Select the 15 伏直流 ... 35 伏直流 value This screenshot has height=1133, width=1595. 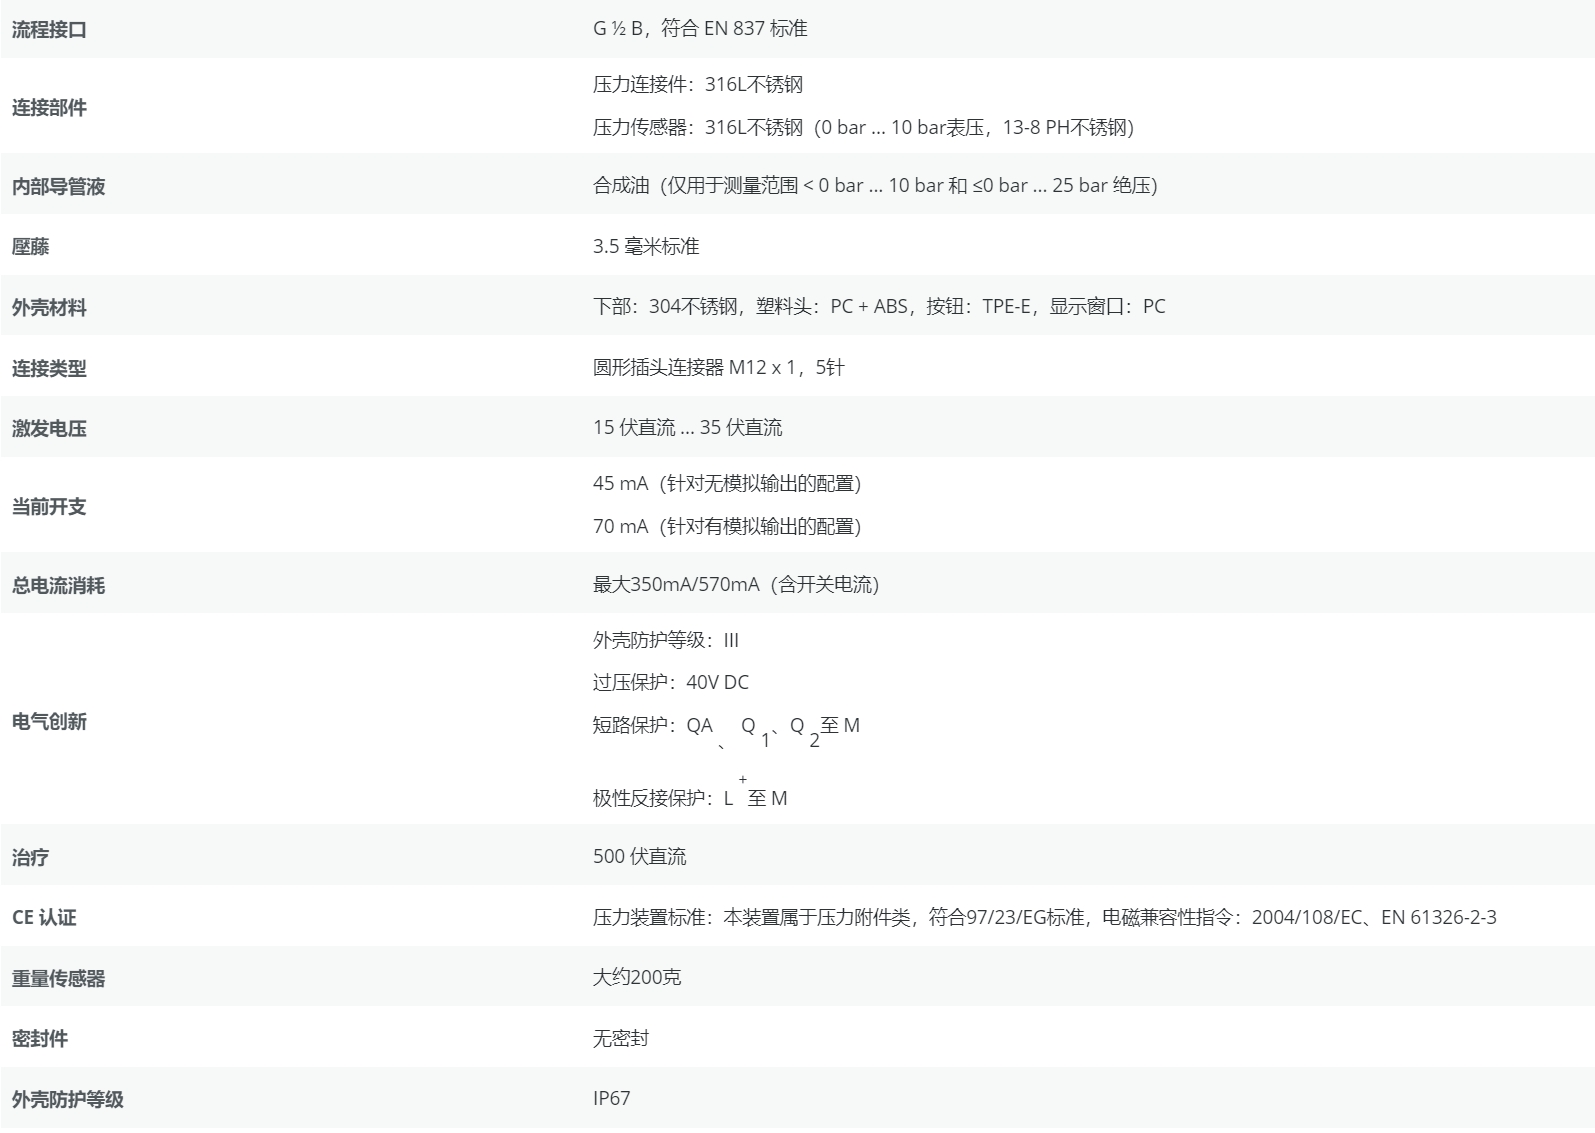tap(687, 428)
